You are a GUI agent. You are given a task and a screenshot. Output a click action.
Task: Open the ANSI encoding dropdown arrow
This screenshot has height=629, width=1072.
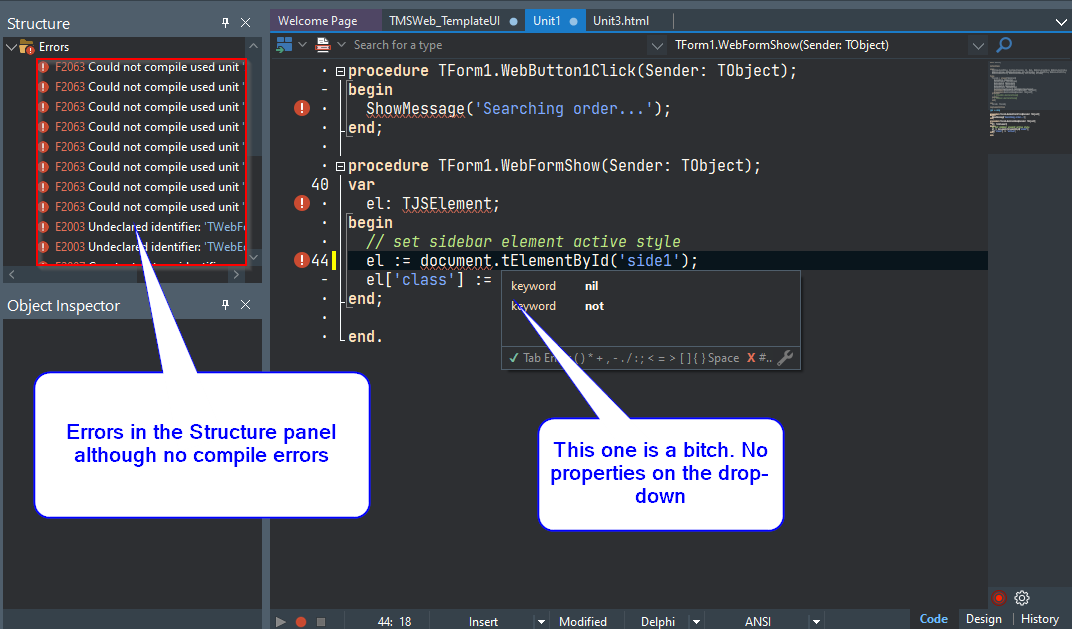(816, 621)
